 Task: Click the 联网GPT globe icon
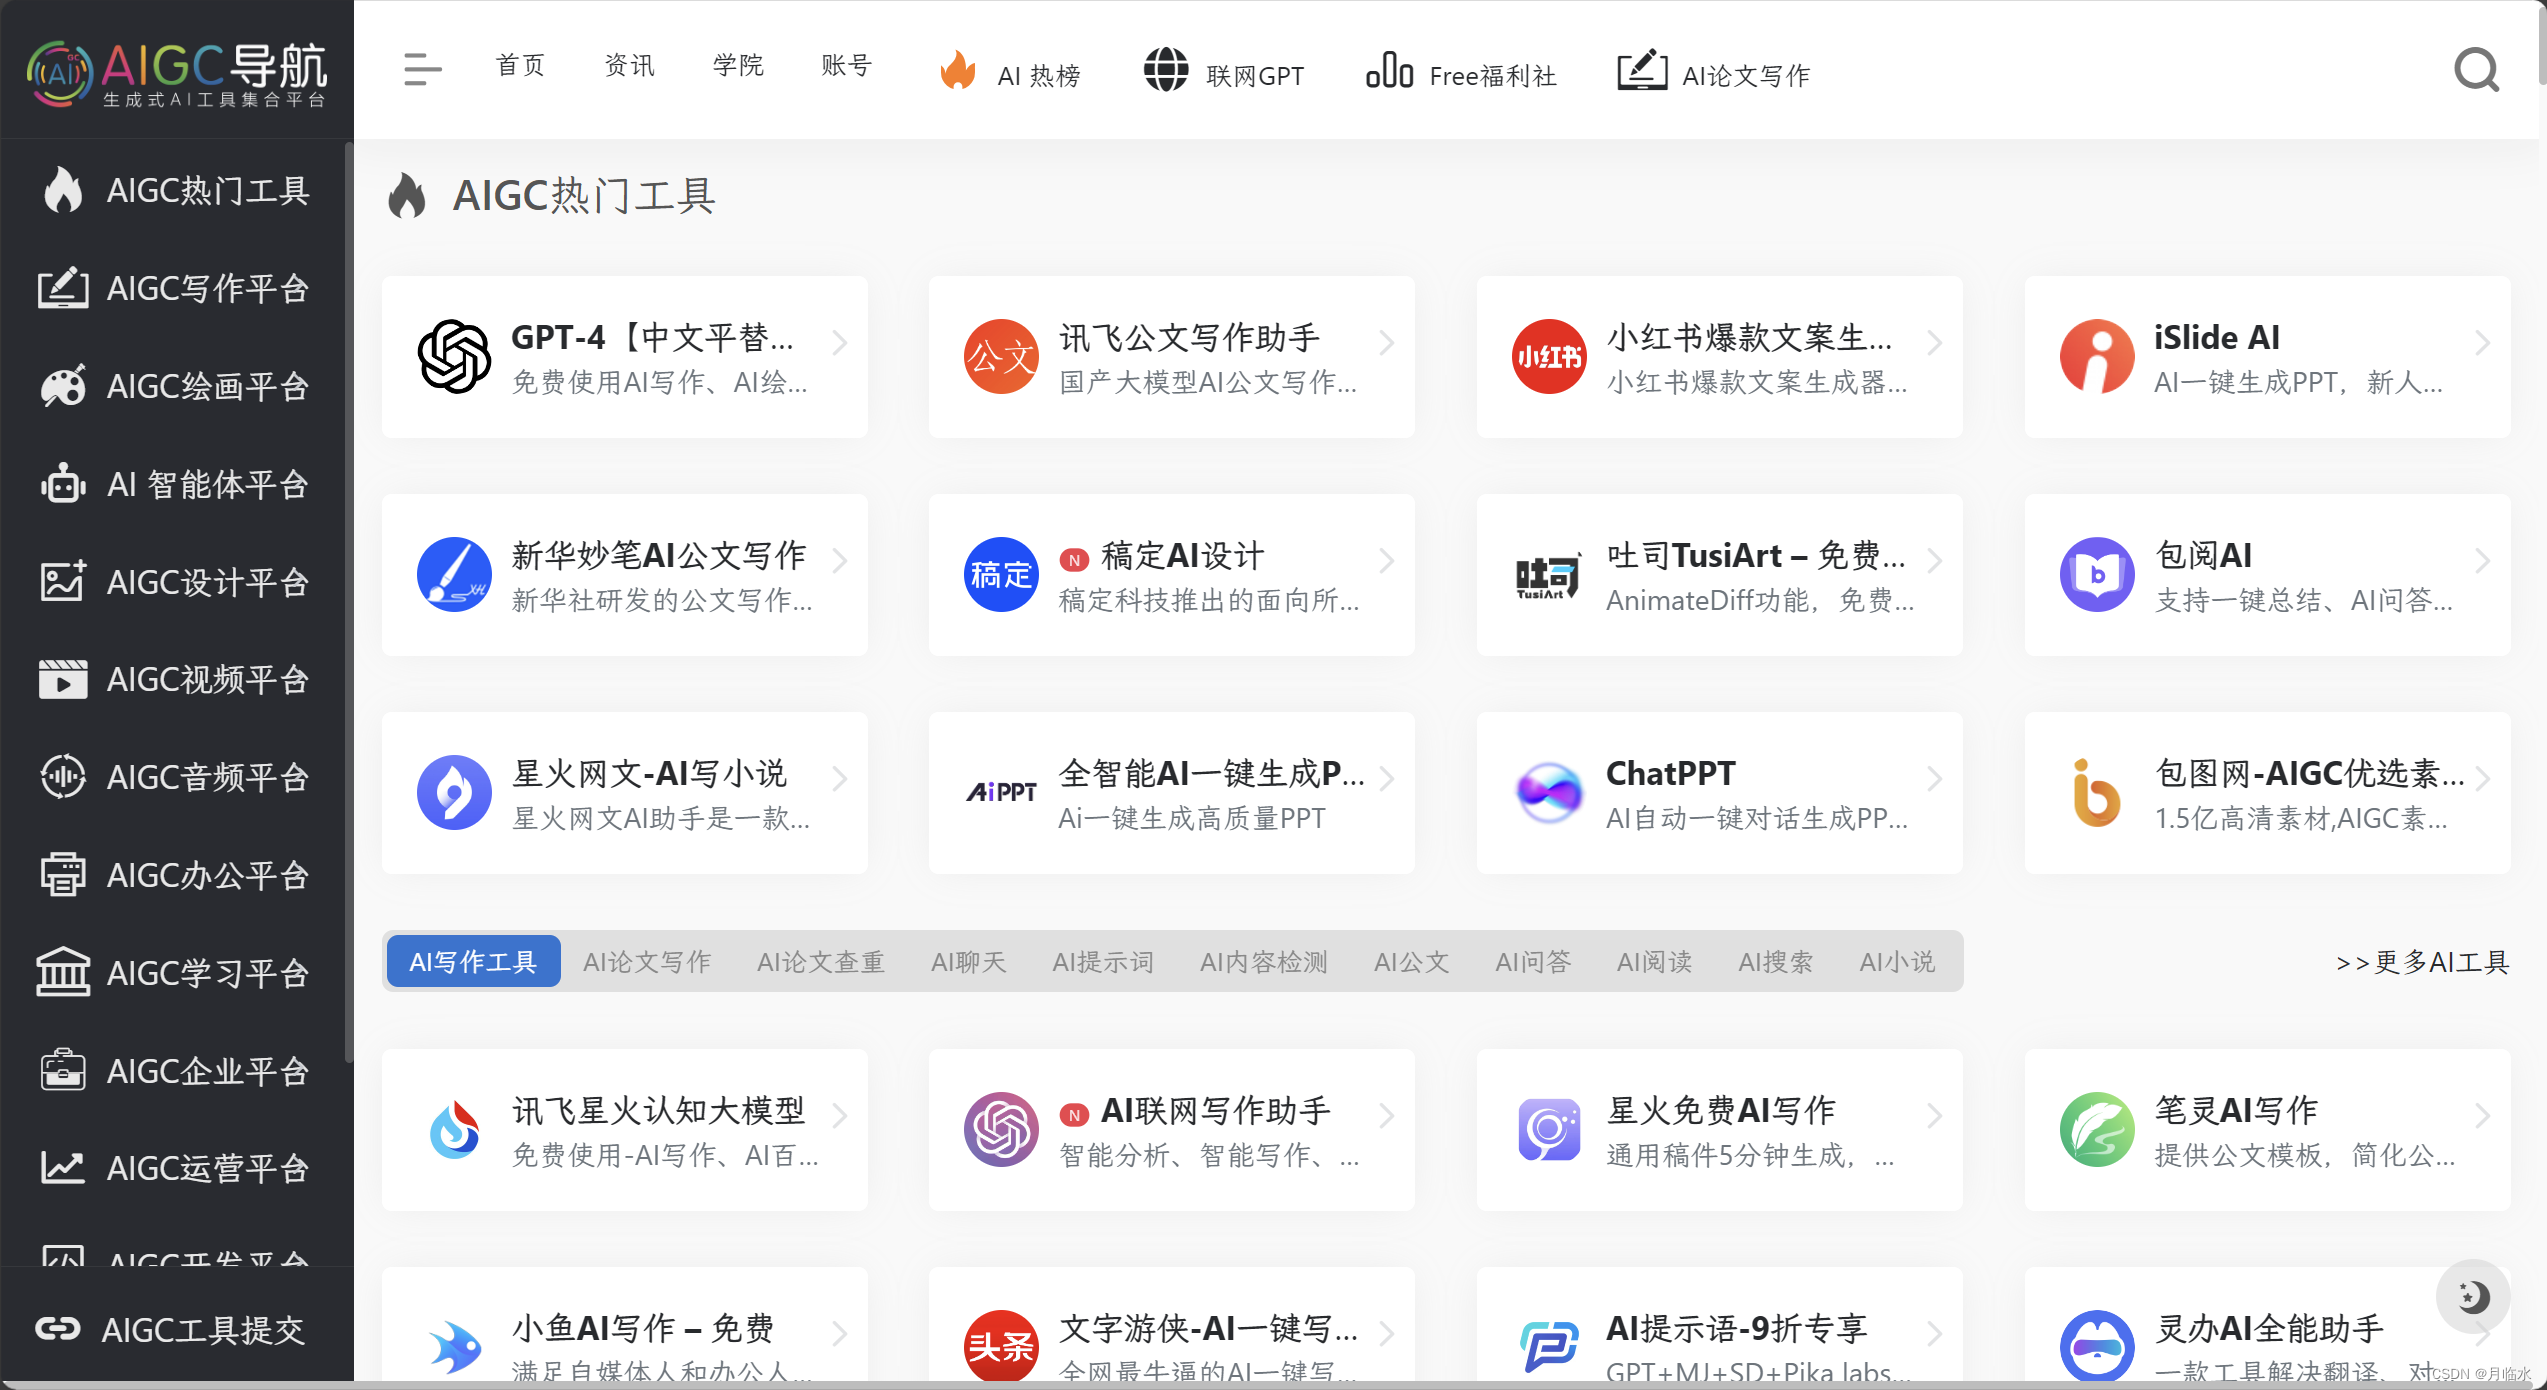pyautogui.click(x=1166, y=71)
